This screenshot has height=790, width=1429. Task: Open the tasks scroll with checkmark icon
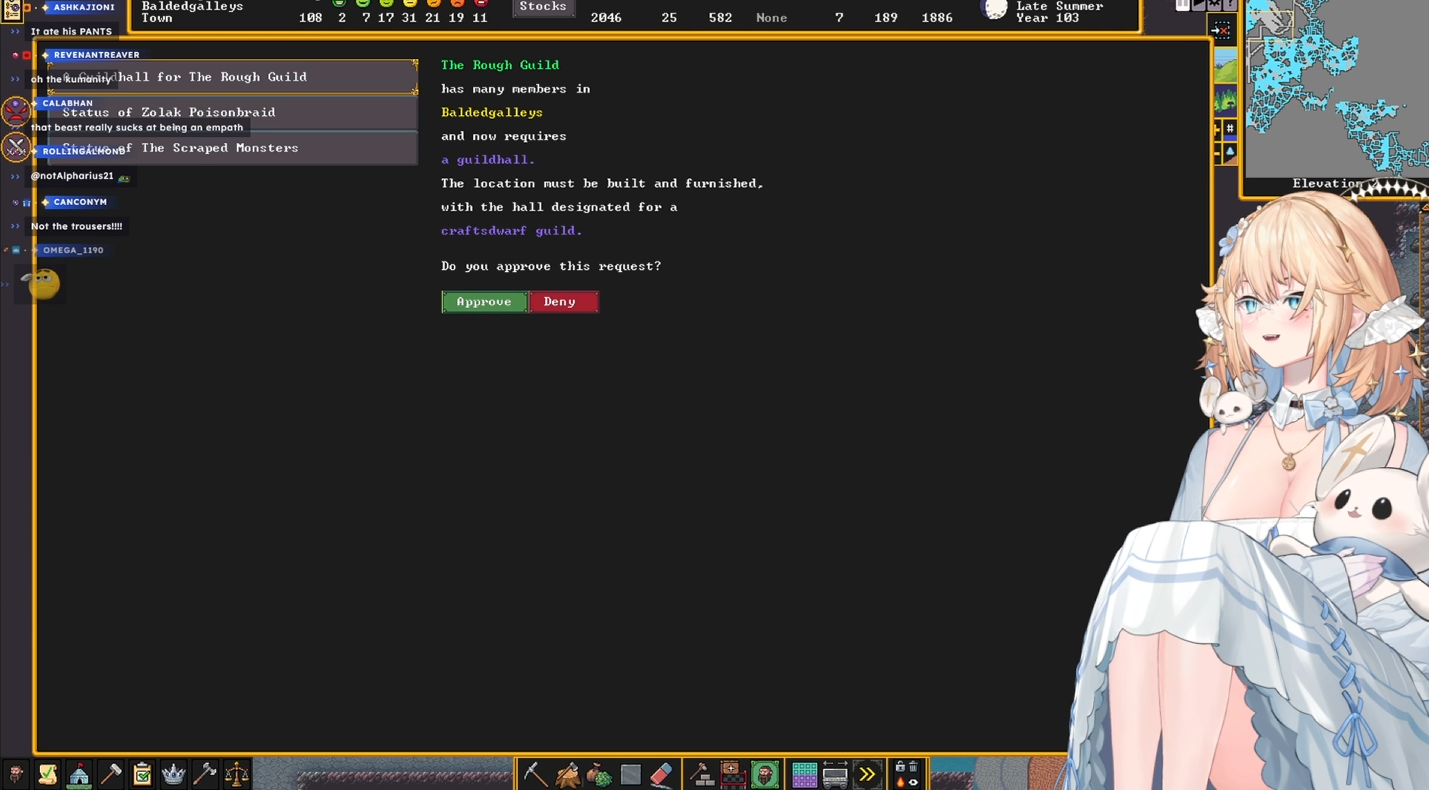pos(47,774)
